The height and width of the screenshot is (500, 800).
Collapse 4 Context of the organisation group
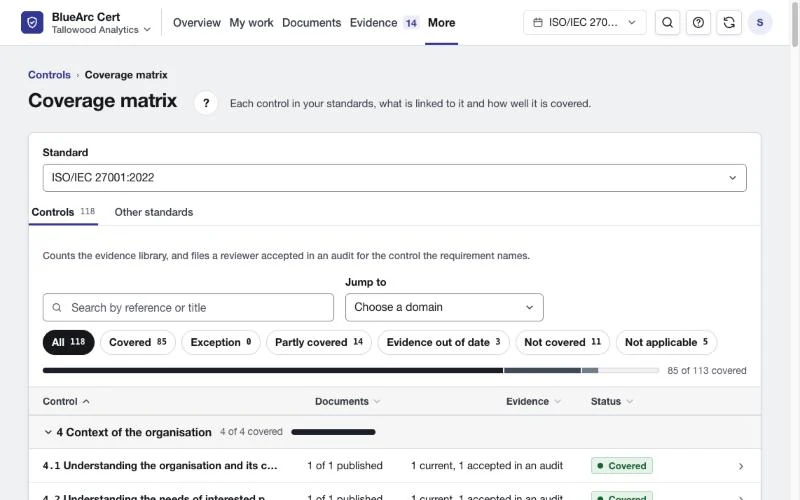[x=48, y=432]
